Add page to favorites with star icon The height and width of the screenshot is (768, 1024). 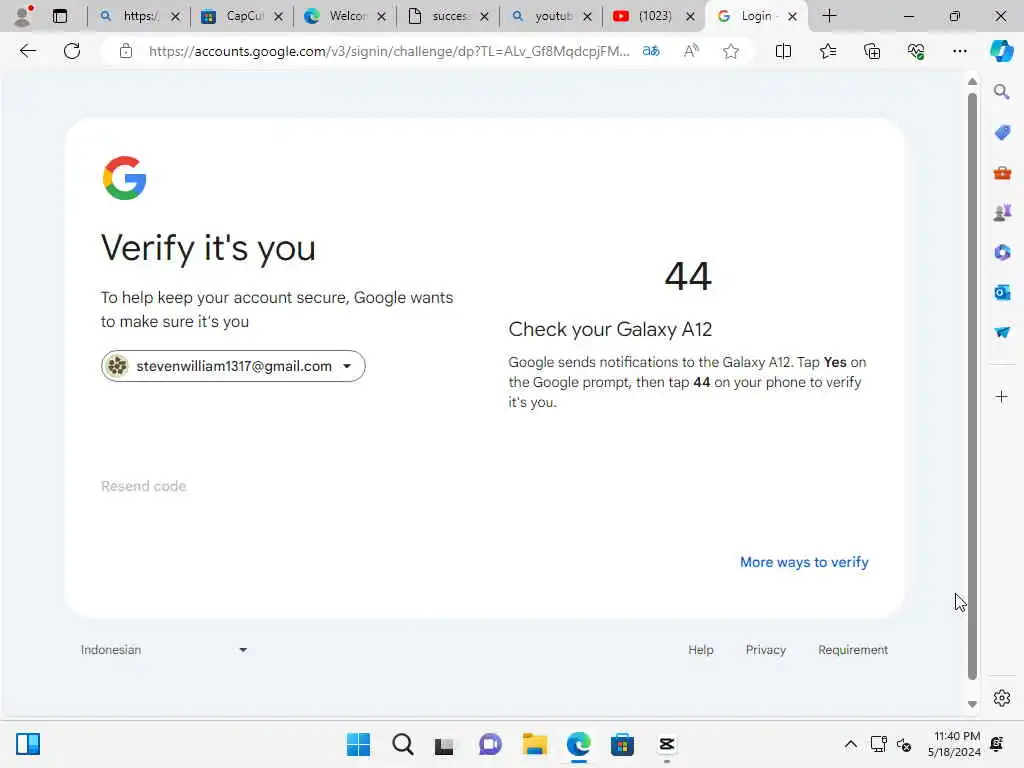pos(731,51)
